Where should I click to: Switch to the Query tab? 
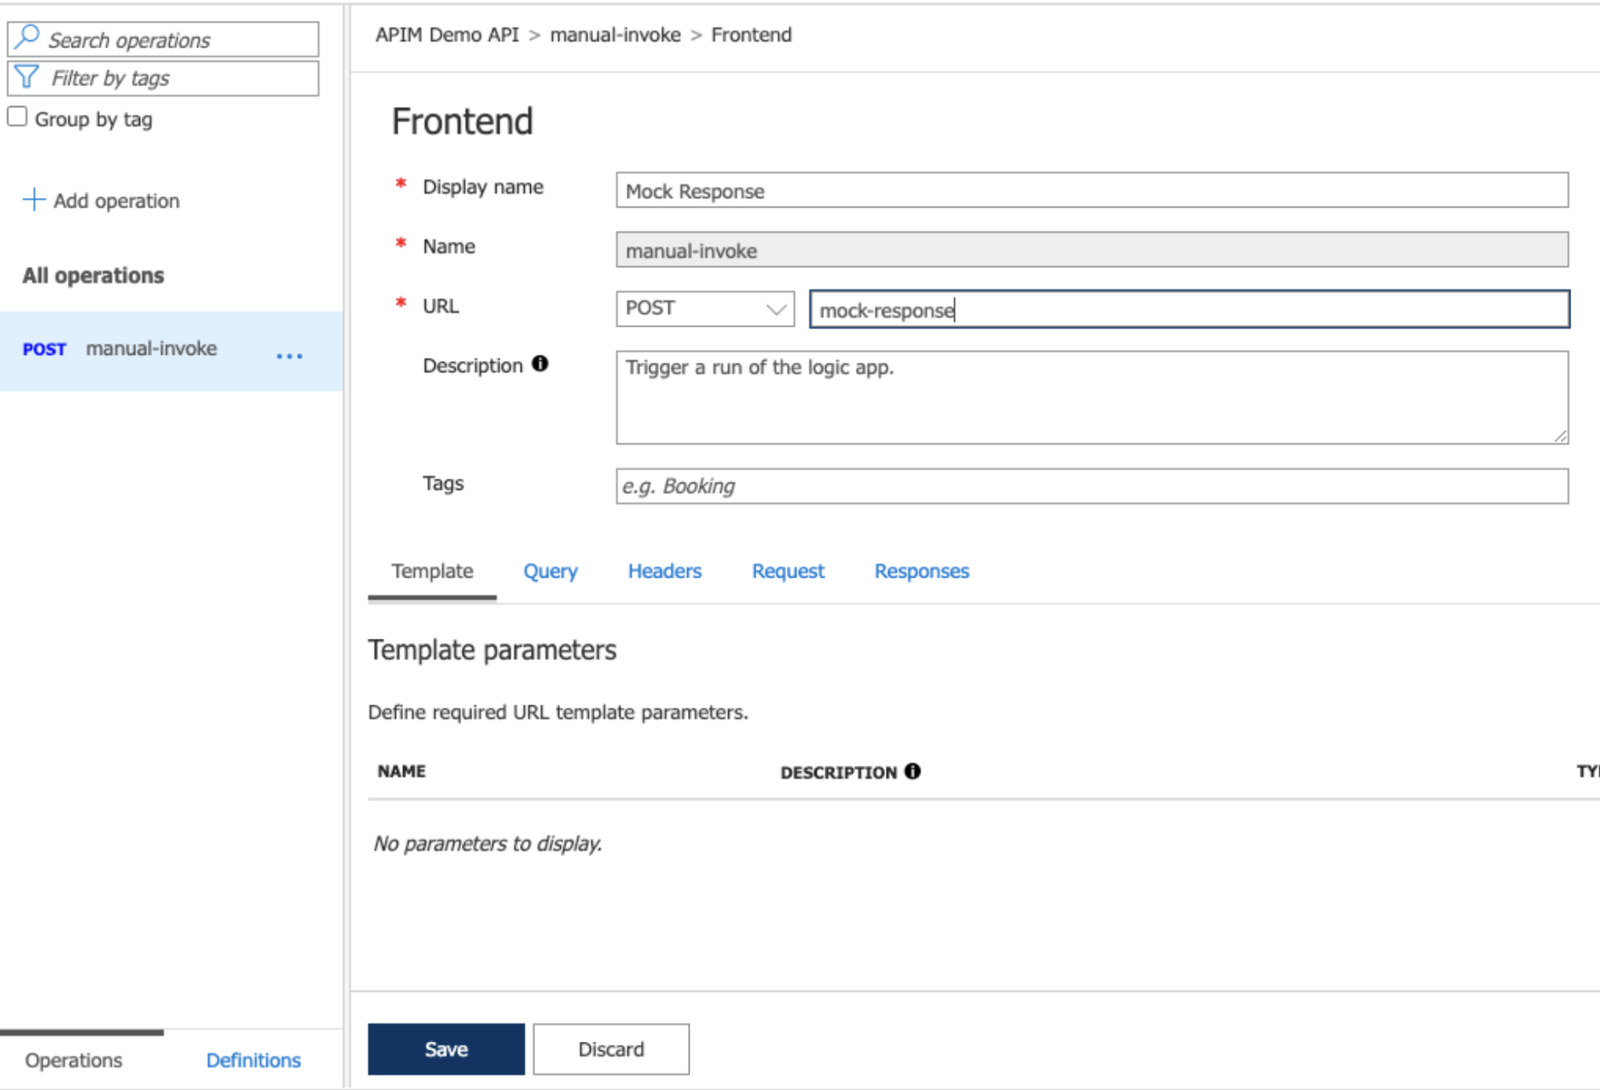pos(550,571)
